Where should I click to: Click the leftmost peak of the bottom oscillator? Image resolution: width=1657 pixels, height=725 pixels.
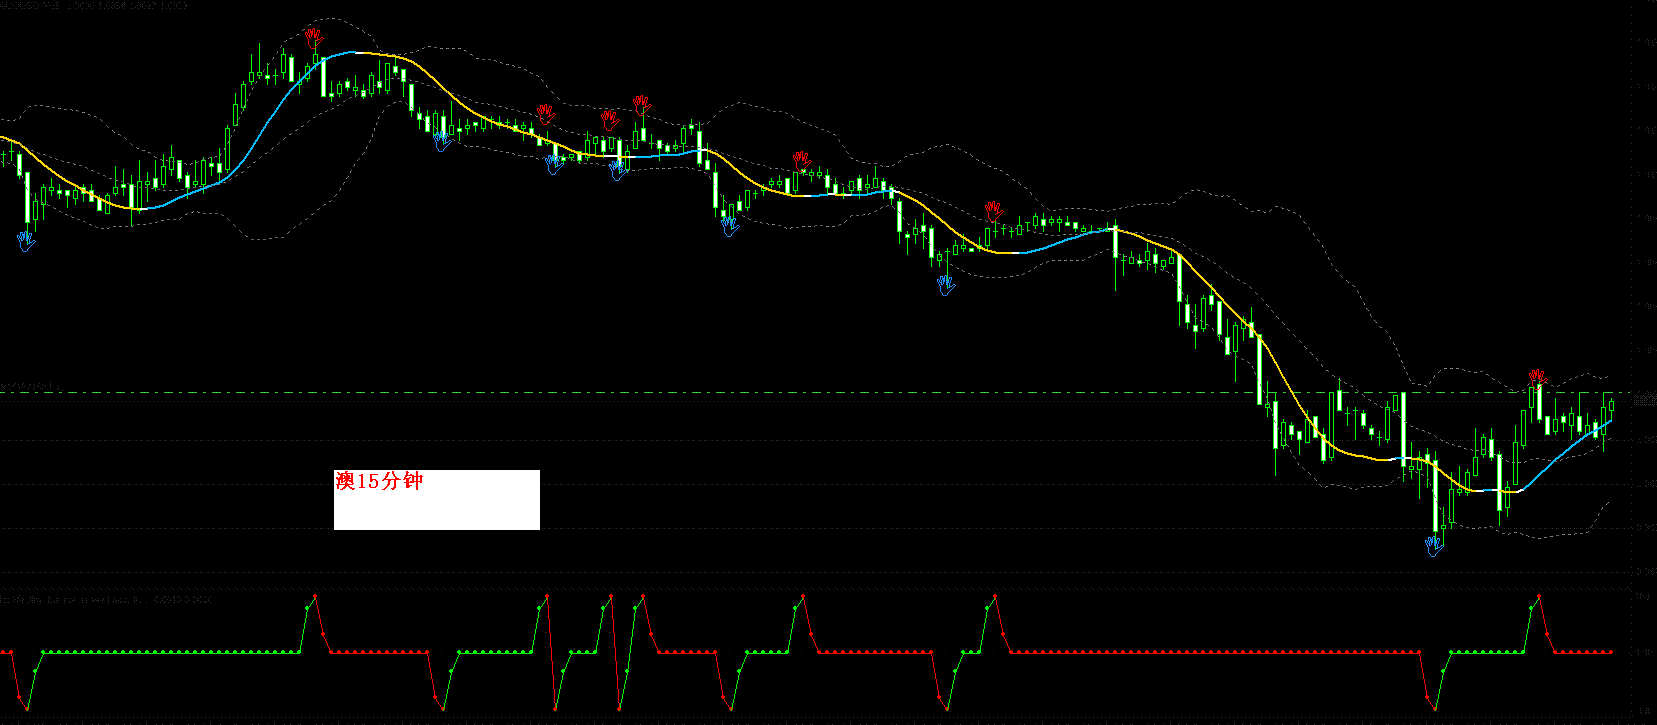pos(315,596)
